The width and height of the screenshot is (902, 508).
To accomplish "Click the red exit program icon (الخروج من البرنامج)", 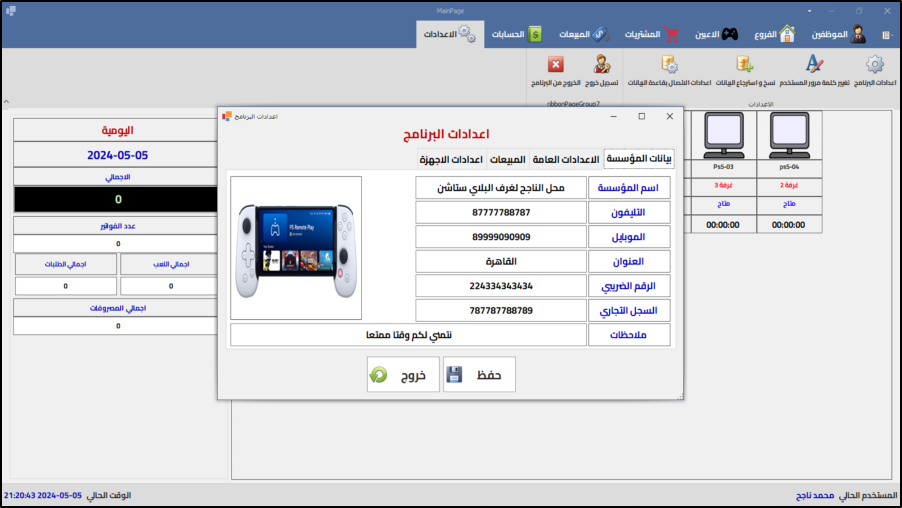I will pyautogui.click(x=556, y=65).
